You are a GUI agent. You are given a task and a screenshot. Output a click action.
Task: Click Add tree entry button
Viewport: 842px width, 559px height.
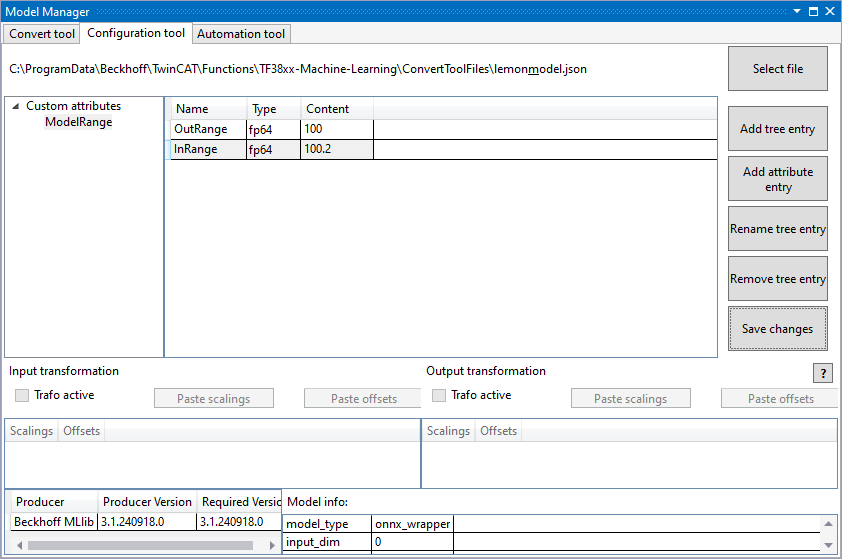pos(777,129)
